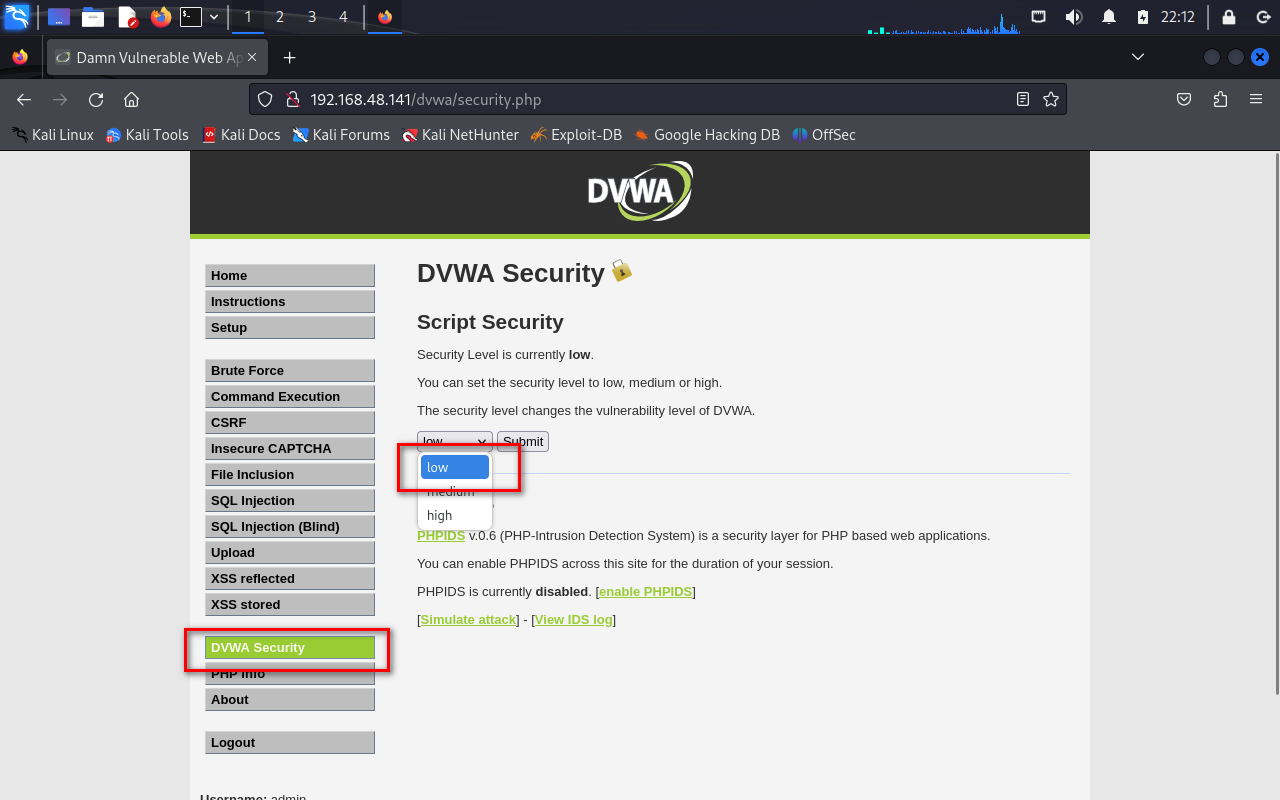The height and width of the screenshot is (800, 1280).
Task: Open the Brute Force page
Action: coord(290,370)
